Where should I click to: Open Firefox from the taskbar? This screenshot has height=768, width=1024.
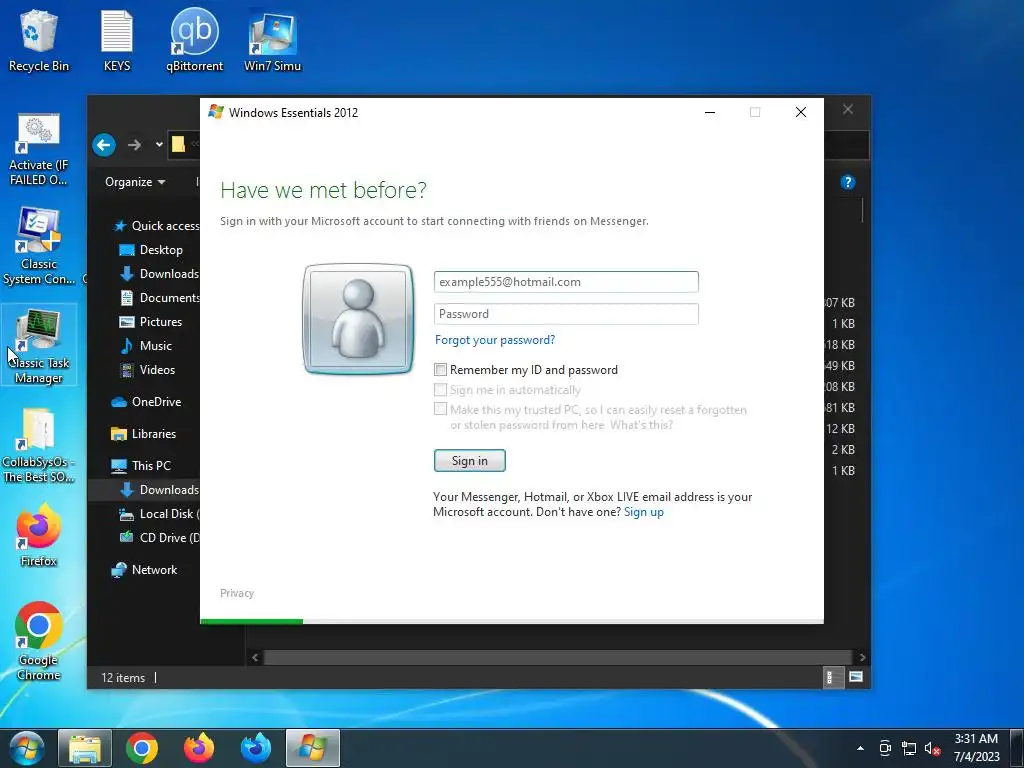tap(199, 748)
